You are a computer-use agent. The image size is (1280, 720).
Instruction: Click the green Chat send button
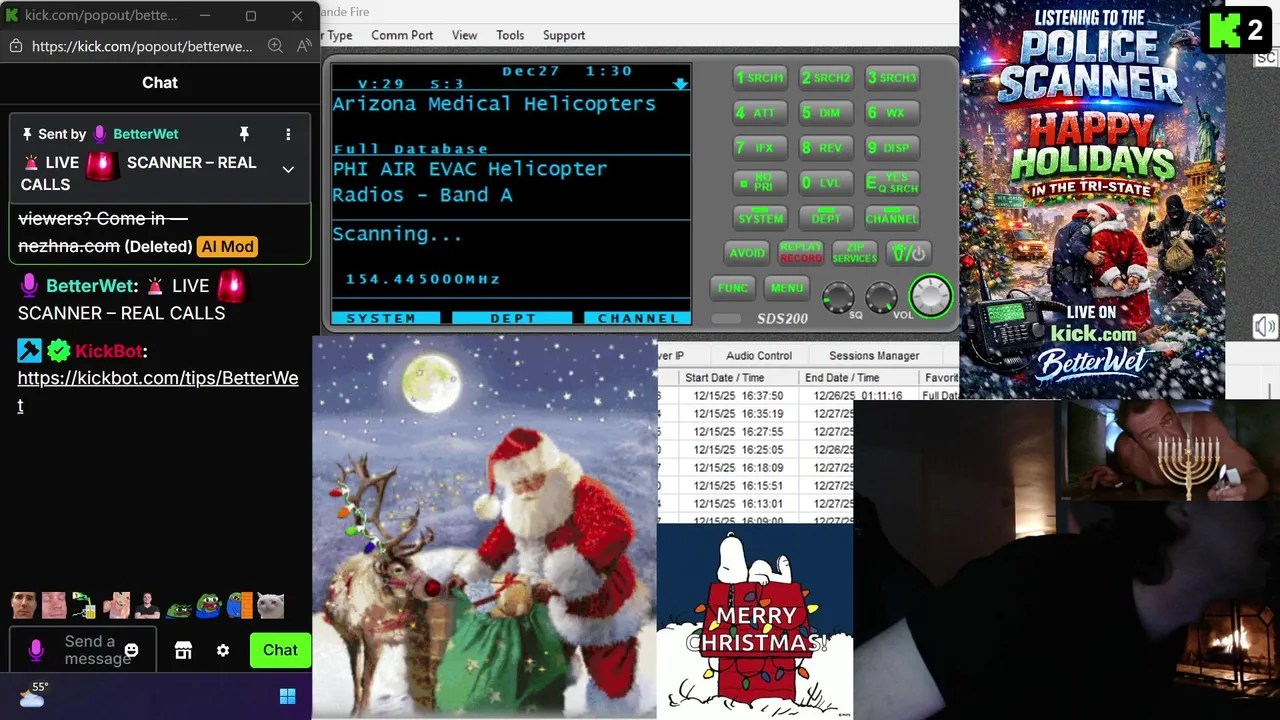280,650
